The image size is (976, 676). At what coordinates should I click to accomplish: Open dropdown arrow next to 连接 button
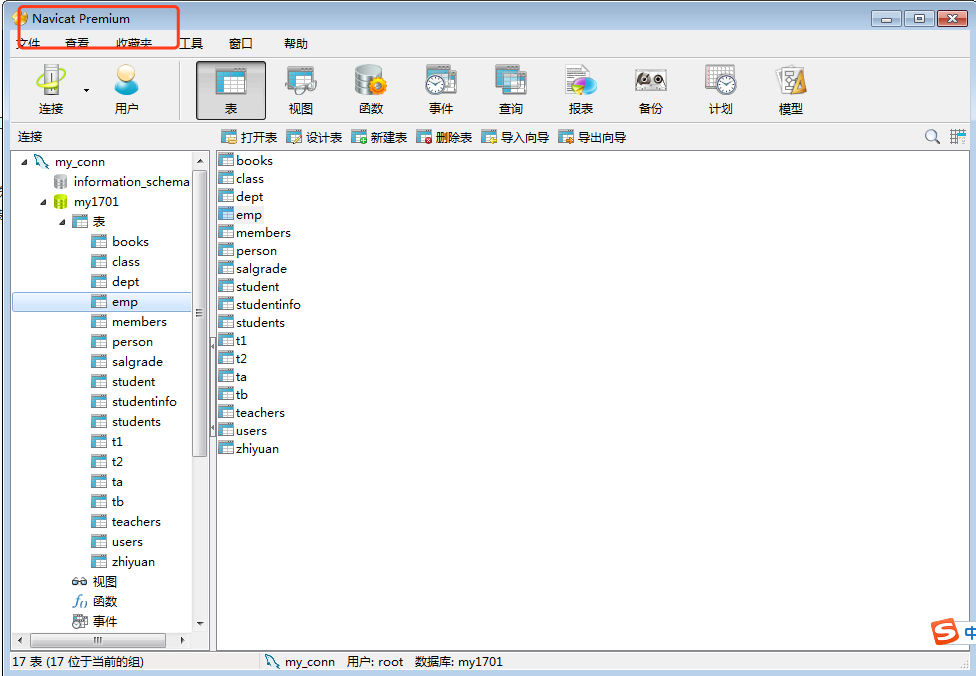point(86,91)
